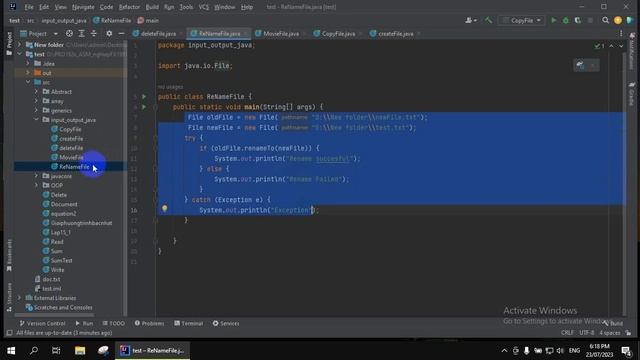Toggle the Project tool window stripe button

coord(9,43)
